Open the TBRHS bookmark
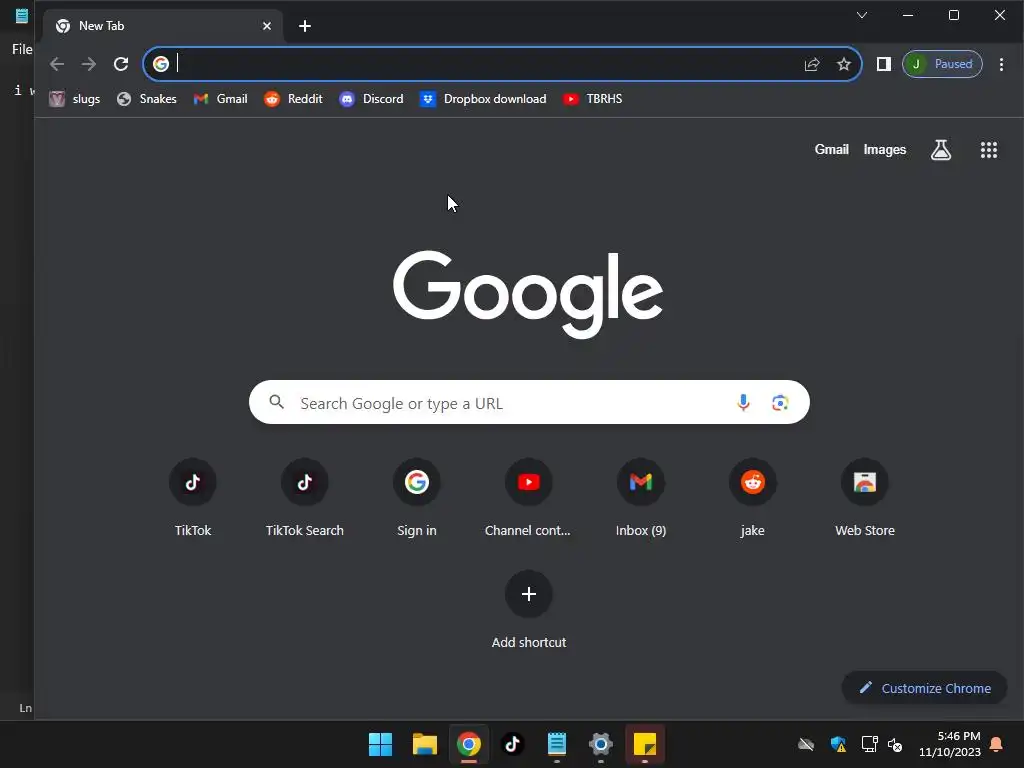1024x768 pixels. point(593,99)
